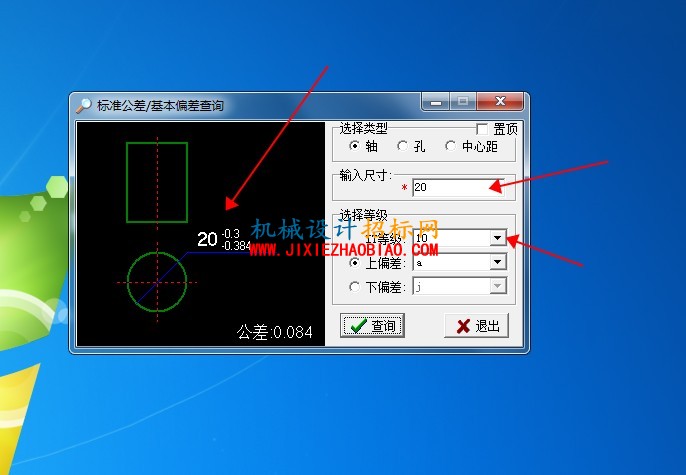The height and width of the screenshot is (475, 686).
Task: Close the window with the red X
Action: click(x=500, y=101)
